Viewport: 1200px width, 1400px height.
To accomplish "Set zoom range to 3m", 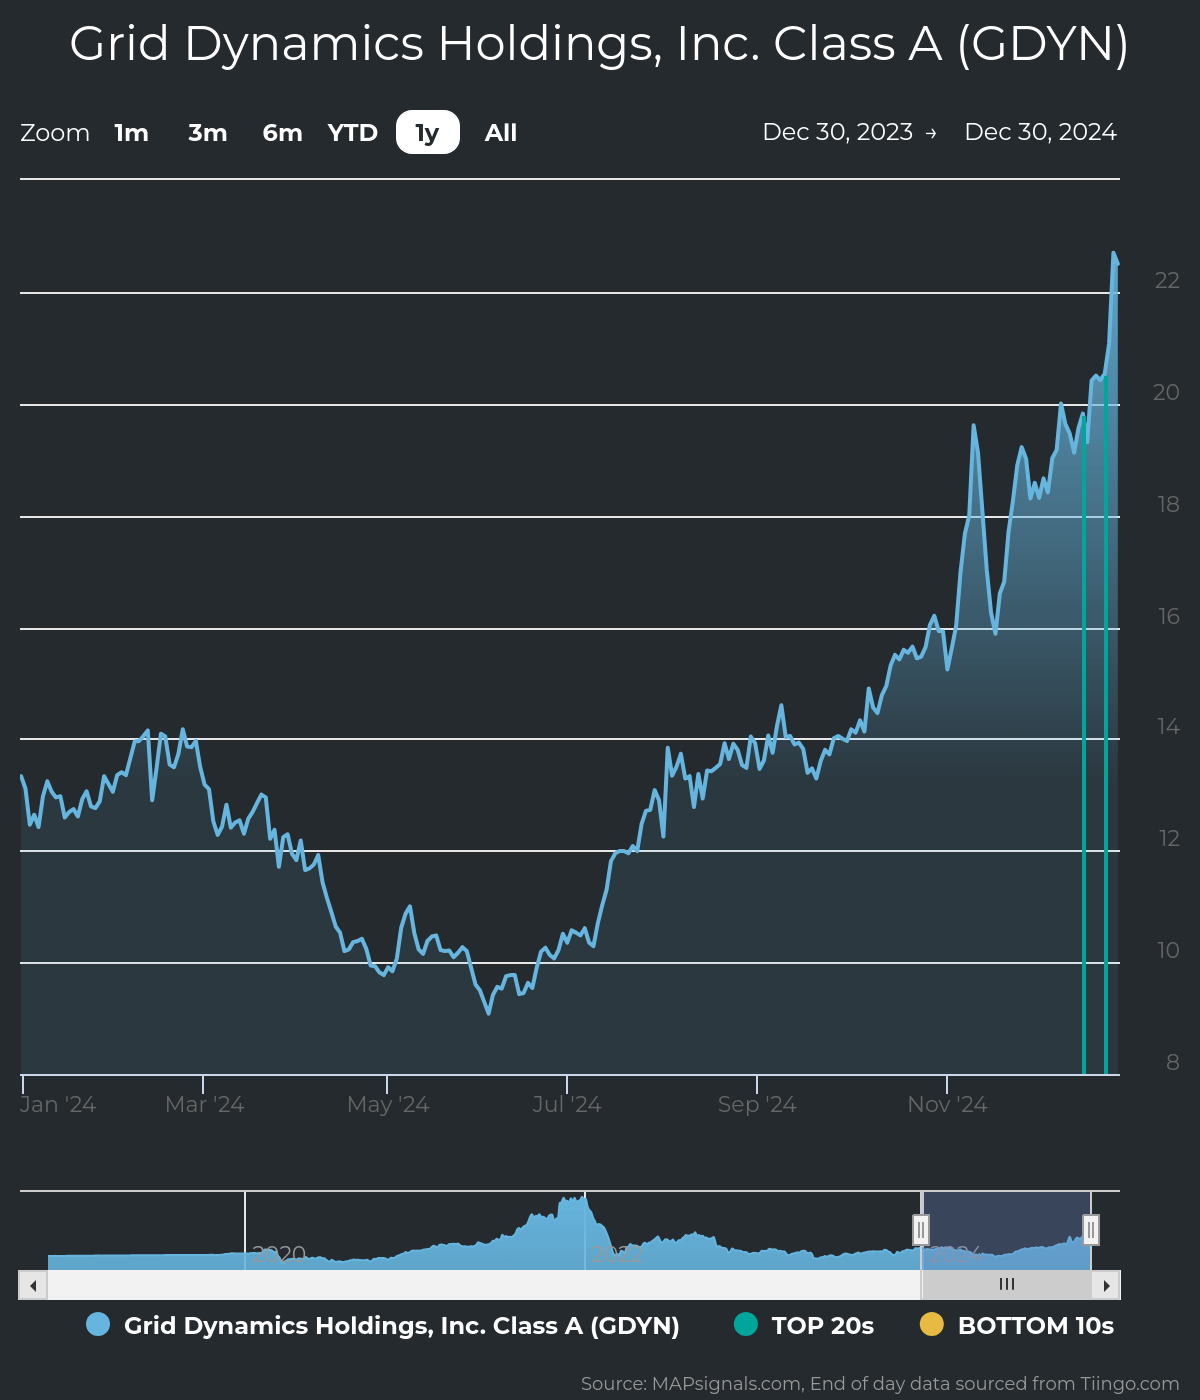I will [208, 133].
